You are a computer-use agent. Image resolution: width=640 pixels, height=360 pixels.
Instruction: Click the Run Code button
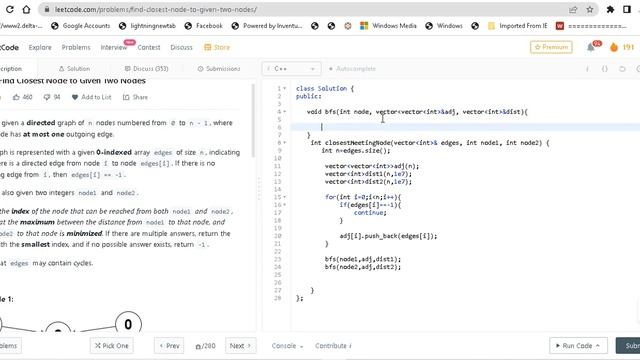point(578,346)
